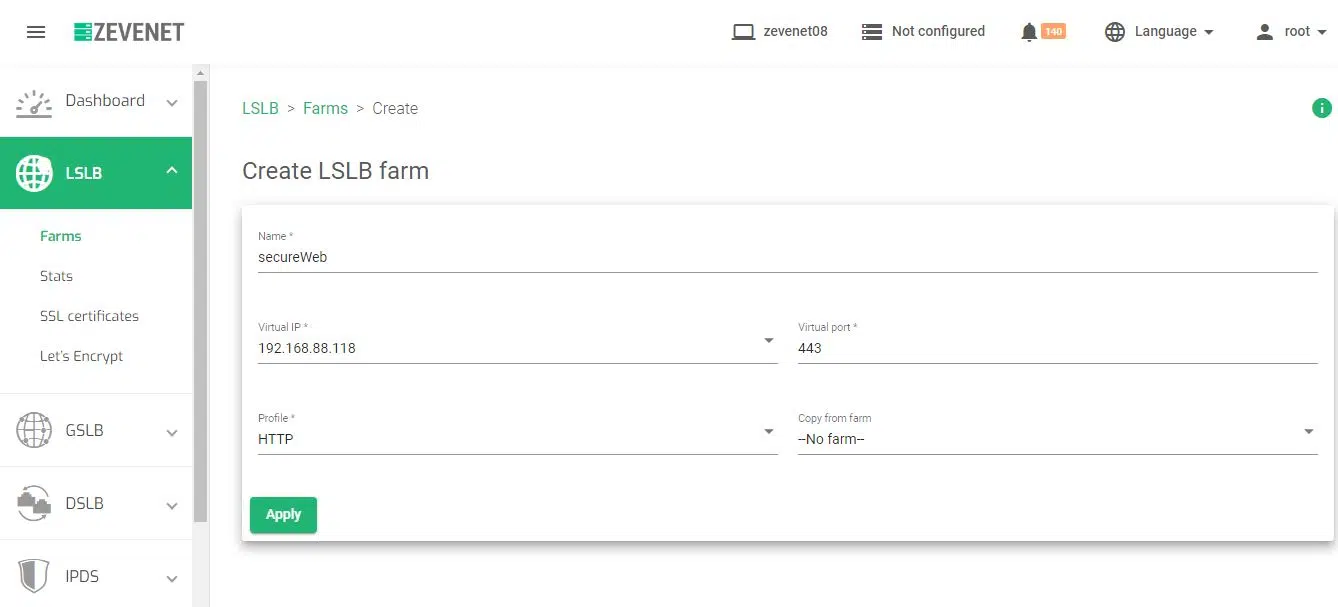
Task: Collapse the LSLB sidebar section
Action: pos(171,171)
